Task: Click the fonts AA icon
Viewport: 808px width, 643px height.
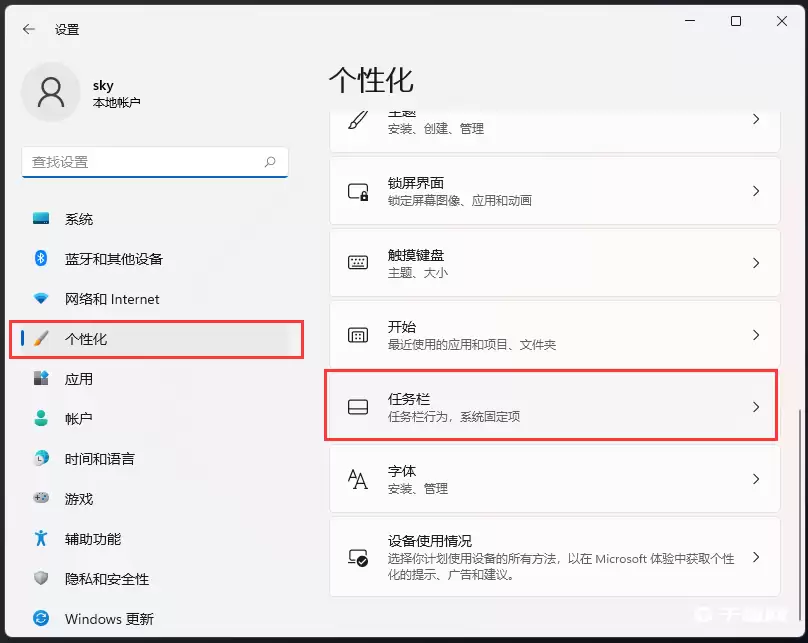Action: point(358,479)
